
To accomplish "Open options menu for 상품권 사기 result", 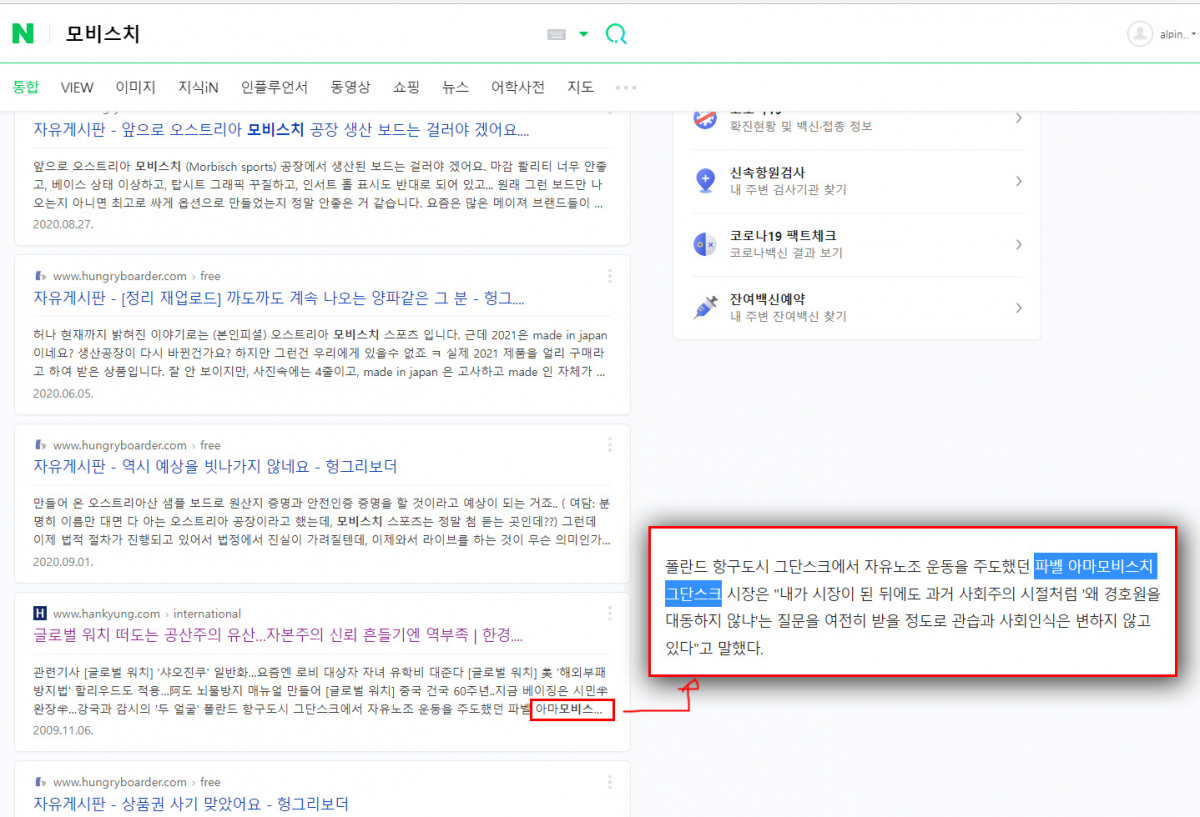I will pyautogui.click(x=610, y=782).
